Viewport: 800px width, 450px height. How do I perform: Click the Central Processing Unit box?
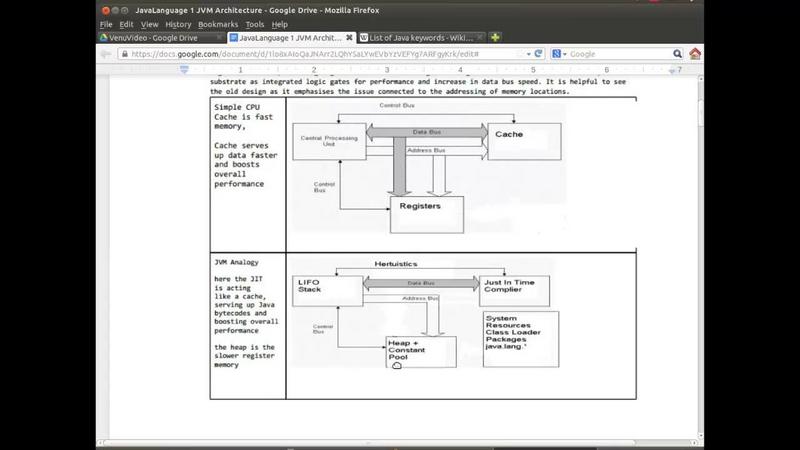coord(329,141)
